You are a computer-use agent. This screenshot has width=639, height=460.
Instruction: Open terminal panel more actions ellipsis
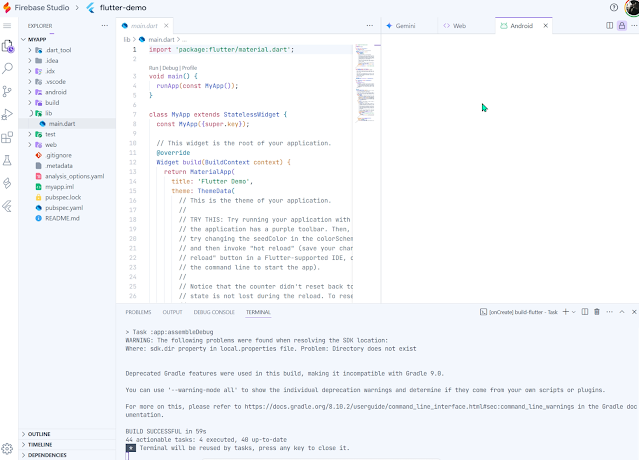(x=610, y=312)
